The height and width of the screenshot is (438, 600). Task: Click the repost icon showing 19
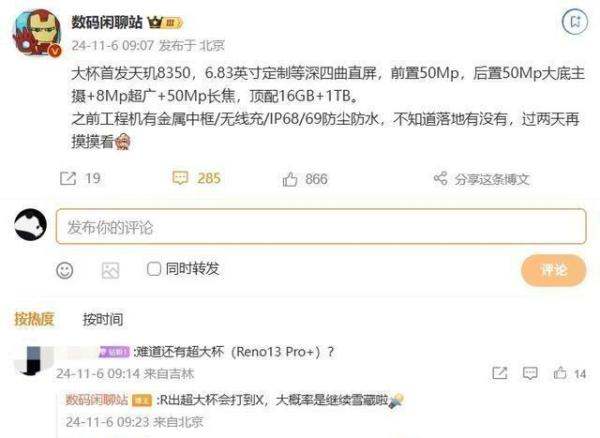pos(68,179)
